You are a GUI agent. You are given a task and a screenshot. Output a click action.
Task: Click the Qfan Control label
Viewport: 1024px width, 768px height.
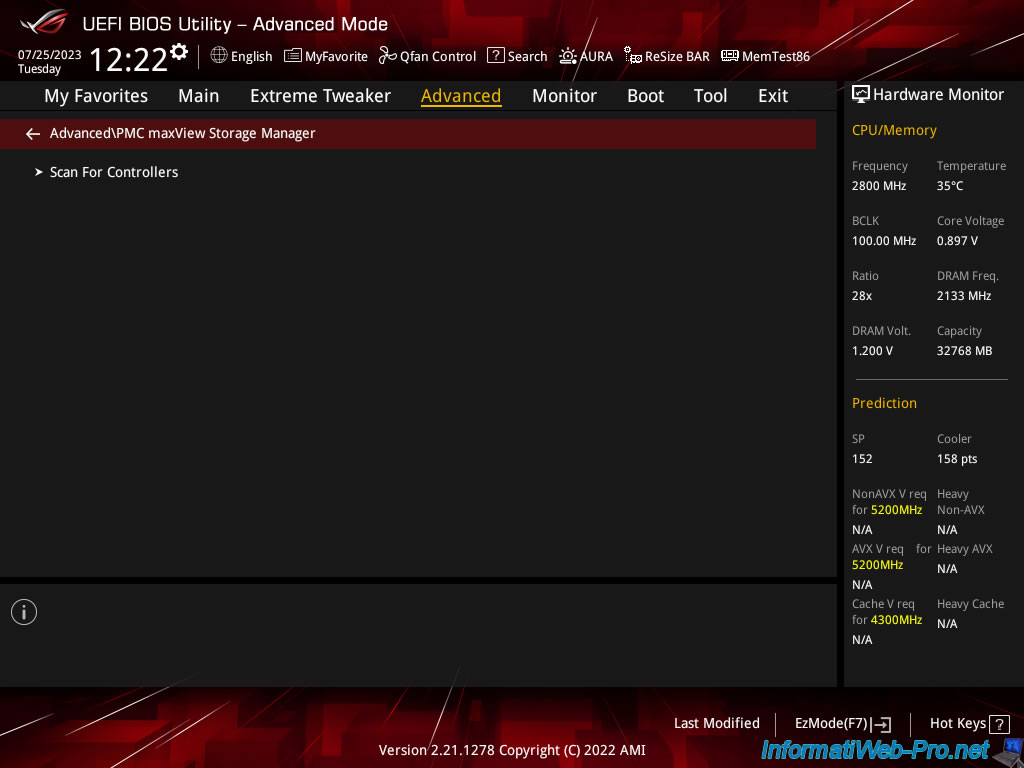(x=438, y=57)
